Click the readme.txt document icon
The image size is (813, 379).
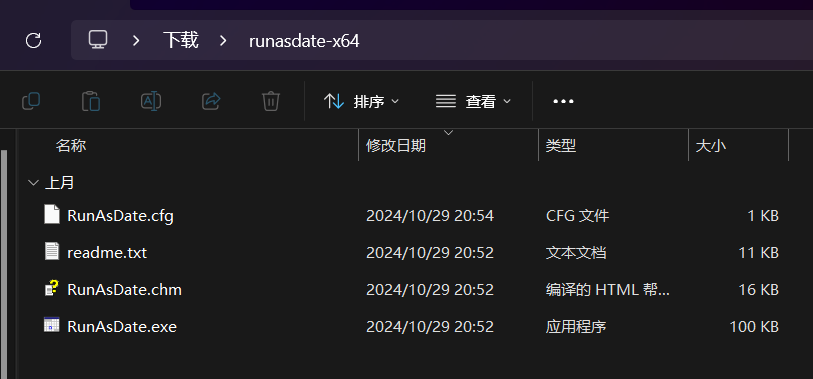[x=51, y=251]
